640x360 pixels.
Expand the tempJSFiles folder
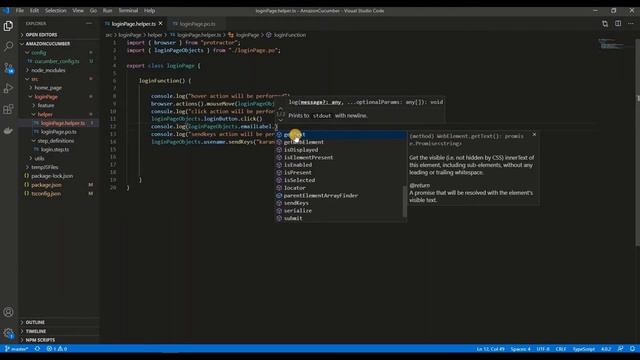(x=44, y=167)
